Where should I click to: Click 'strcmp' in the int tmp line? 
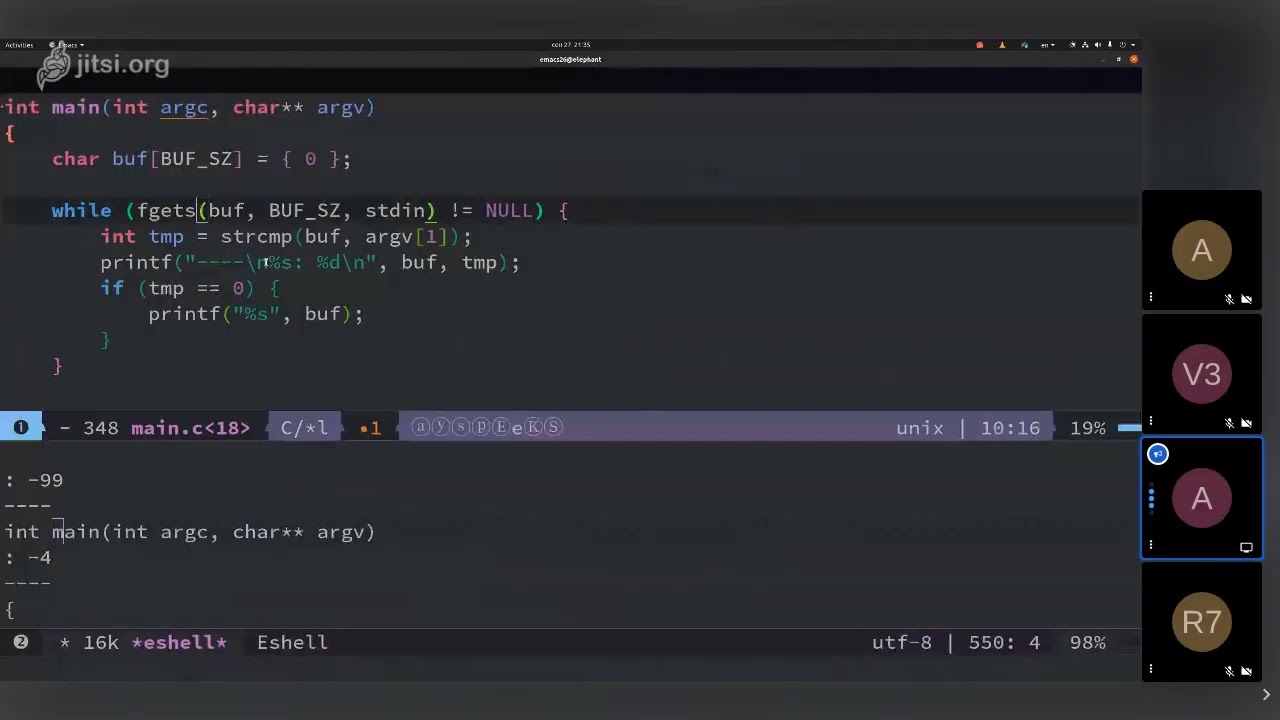point(256,237)
